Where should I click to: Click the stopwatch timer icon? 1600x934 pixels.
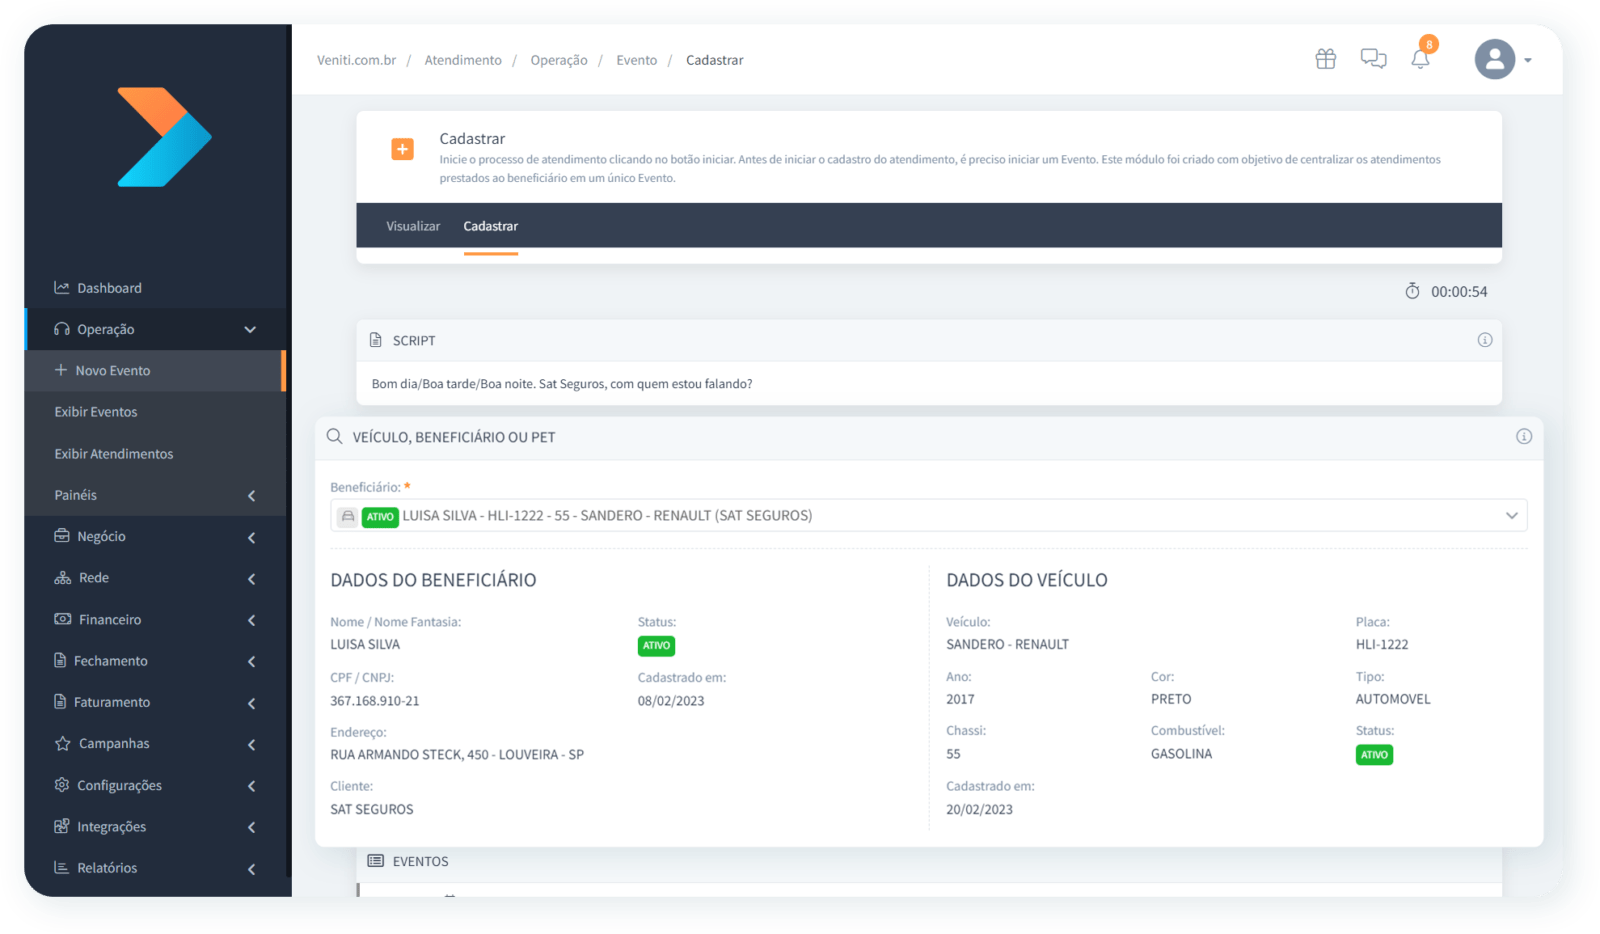tap(1412, 291)
